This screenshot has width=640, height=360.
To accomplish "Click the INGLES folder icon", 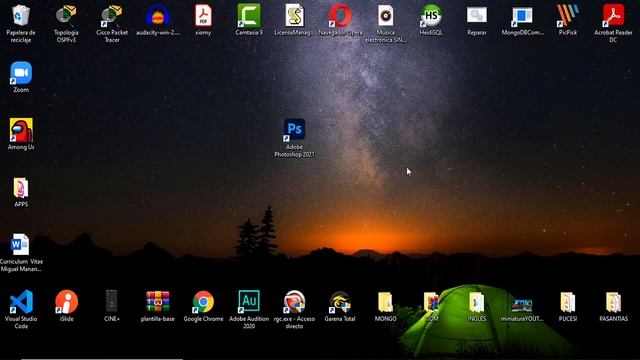I will tap(476, 302).
